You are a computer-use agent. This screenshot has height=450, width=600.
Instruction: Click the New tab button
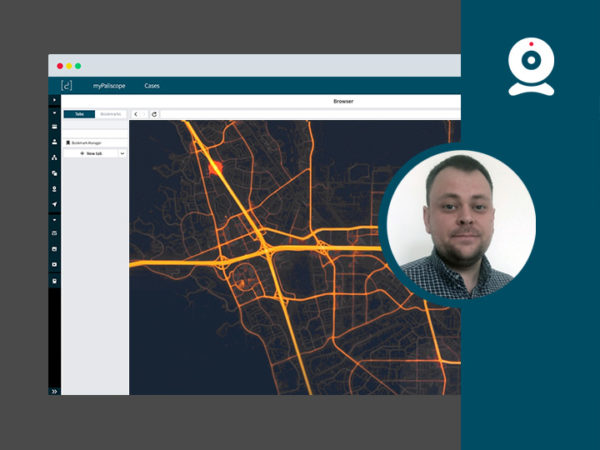click(x=90, y=154)
